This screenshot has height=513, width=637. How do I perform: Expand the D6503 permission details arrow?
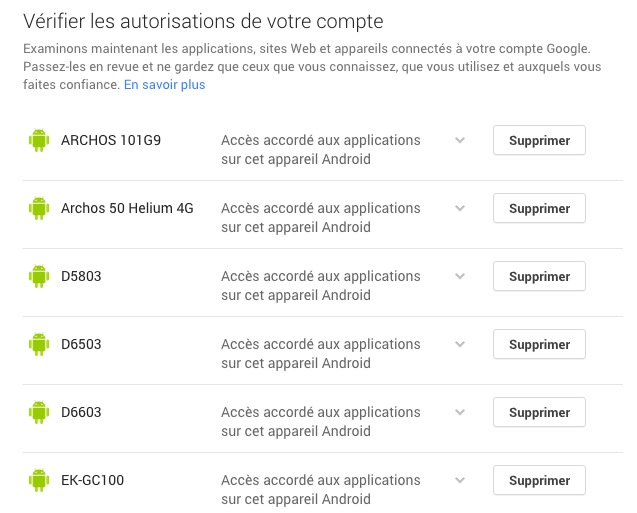[x=460, y=344]
